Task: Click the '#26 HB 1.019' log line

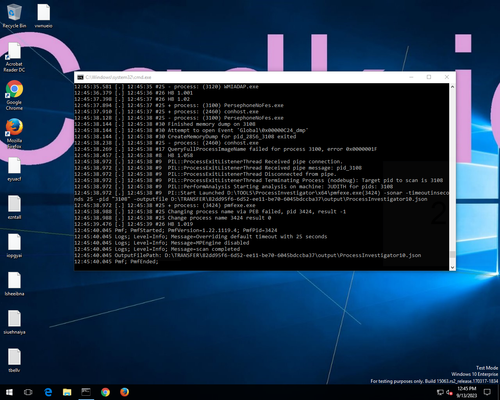Action: tap(133, 224)
